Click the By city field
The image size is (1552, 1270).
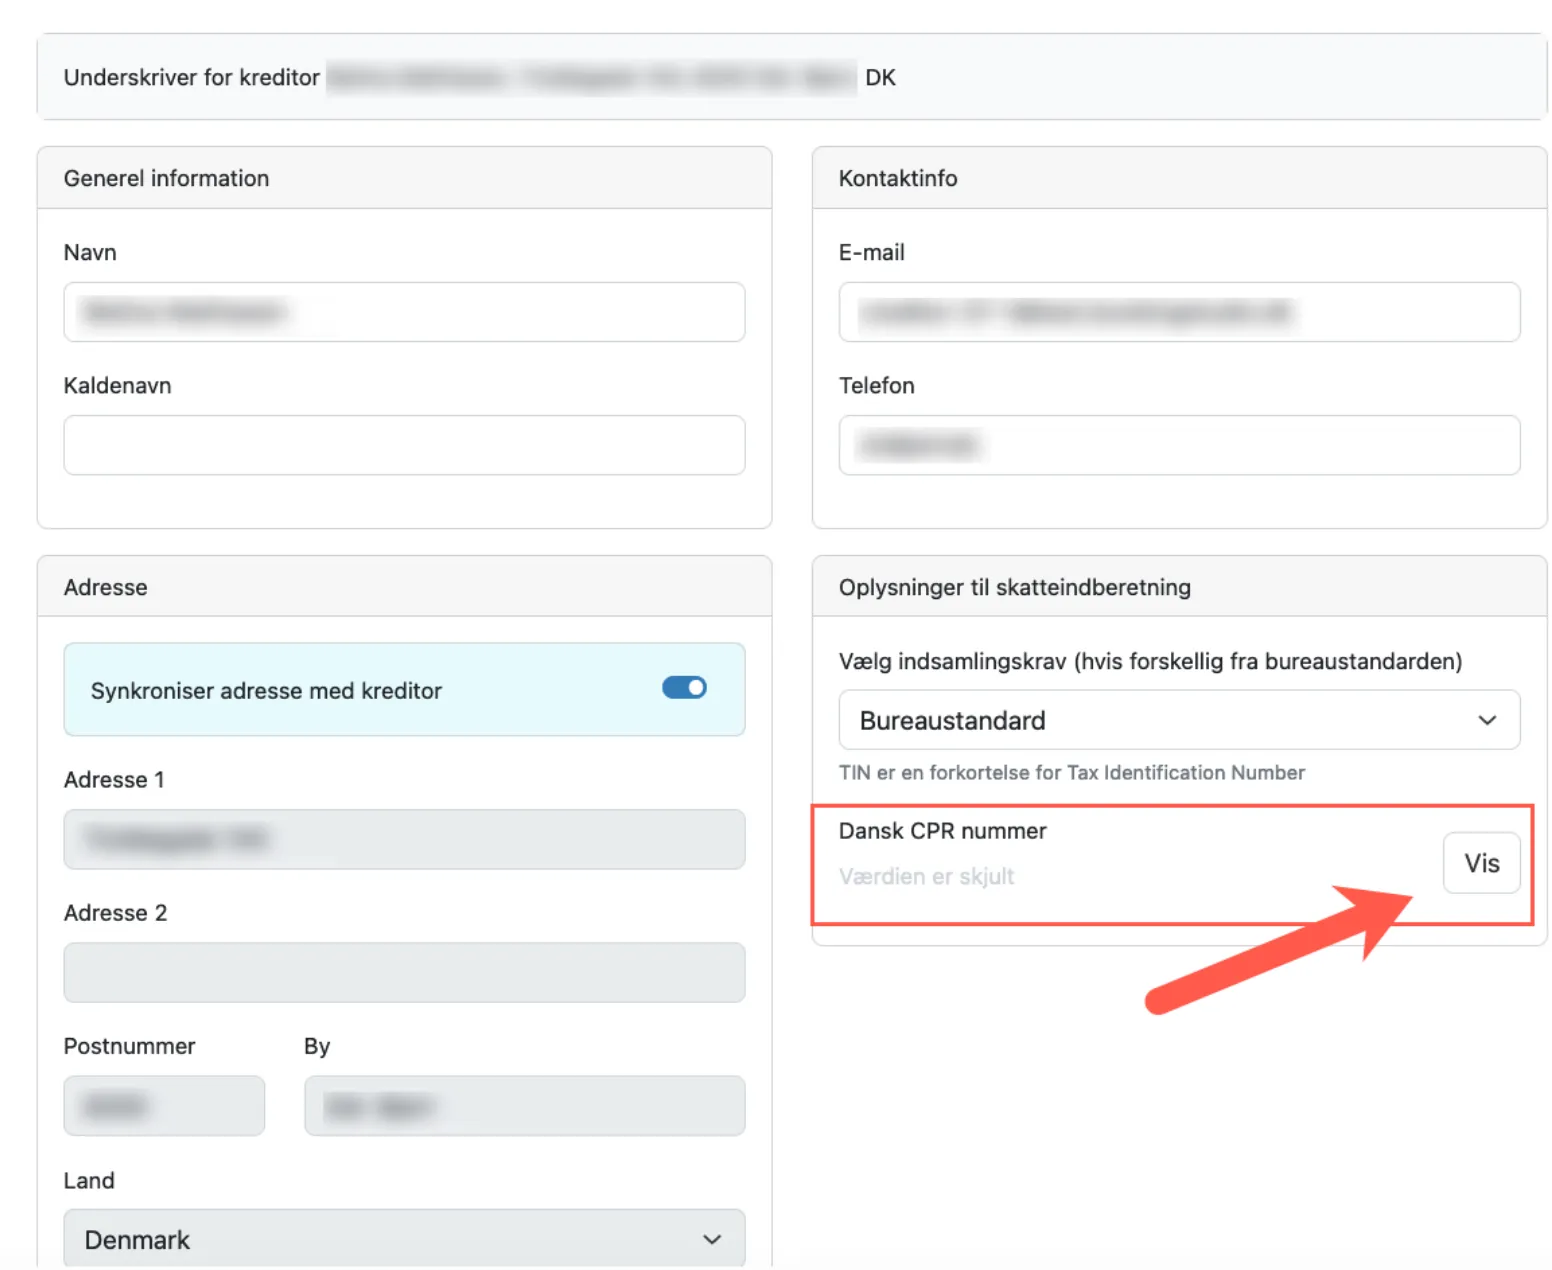[x=524, y=1106]
